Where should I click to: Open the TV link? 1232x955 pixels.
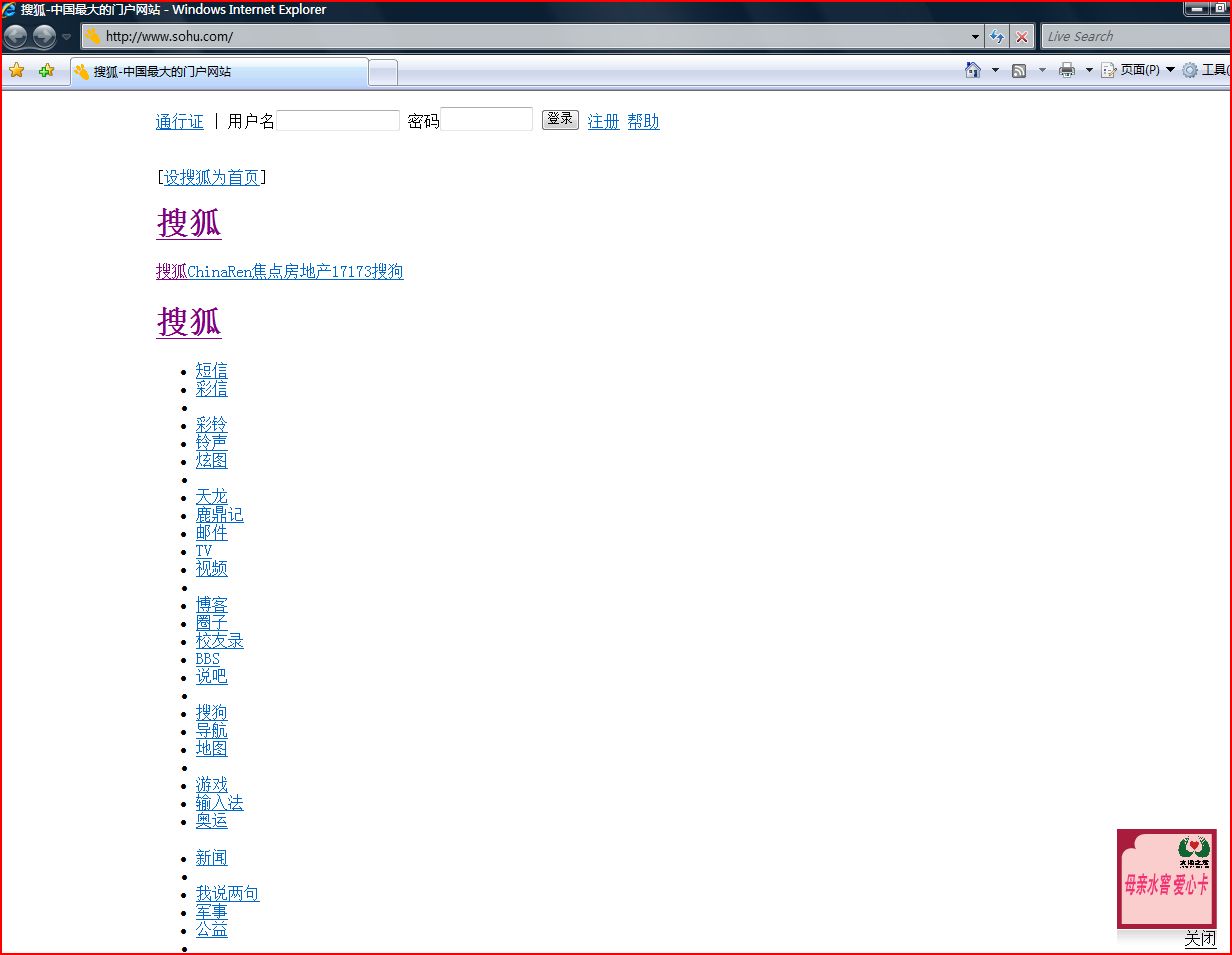tap(204, 551)
